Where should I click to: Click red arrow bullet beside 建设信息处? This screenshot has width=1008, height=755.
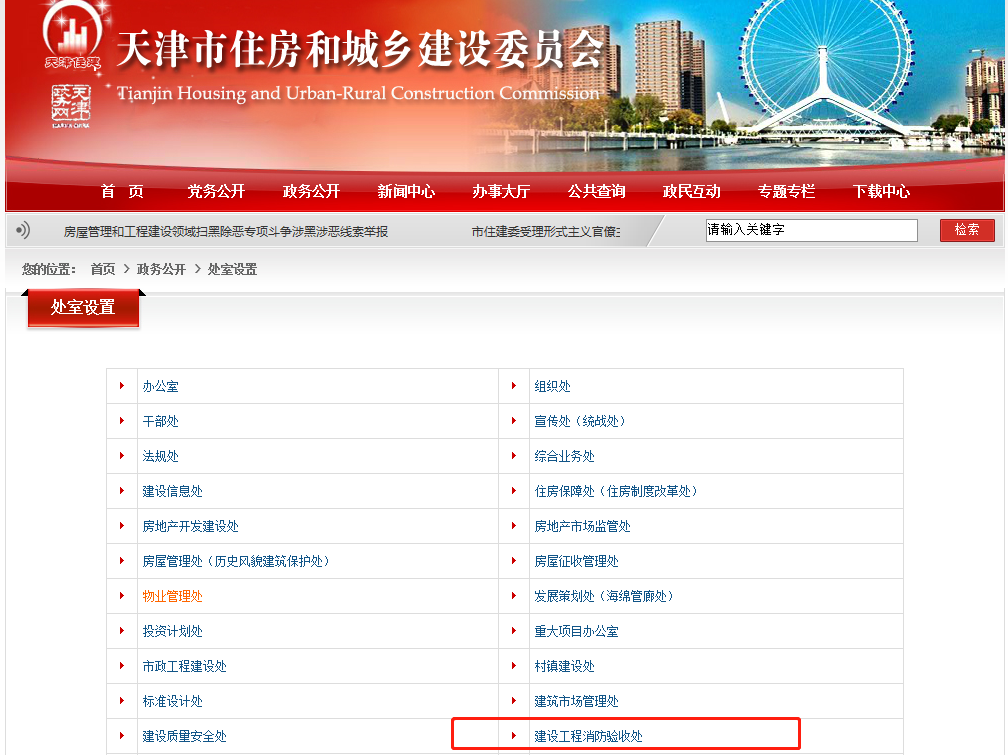122,491
